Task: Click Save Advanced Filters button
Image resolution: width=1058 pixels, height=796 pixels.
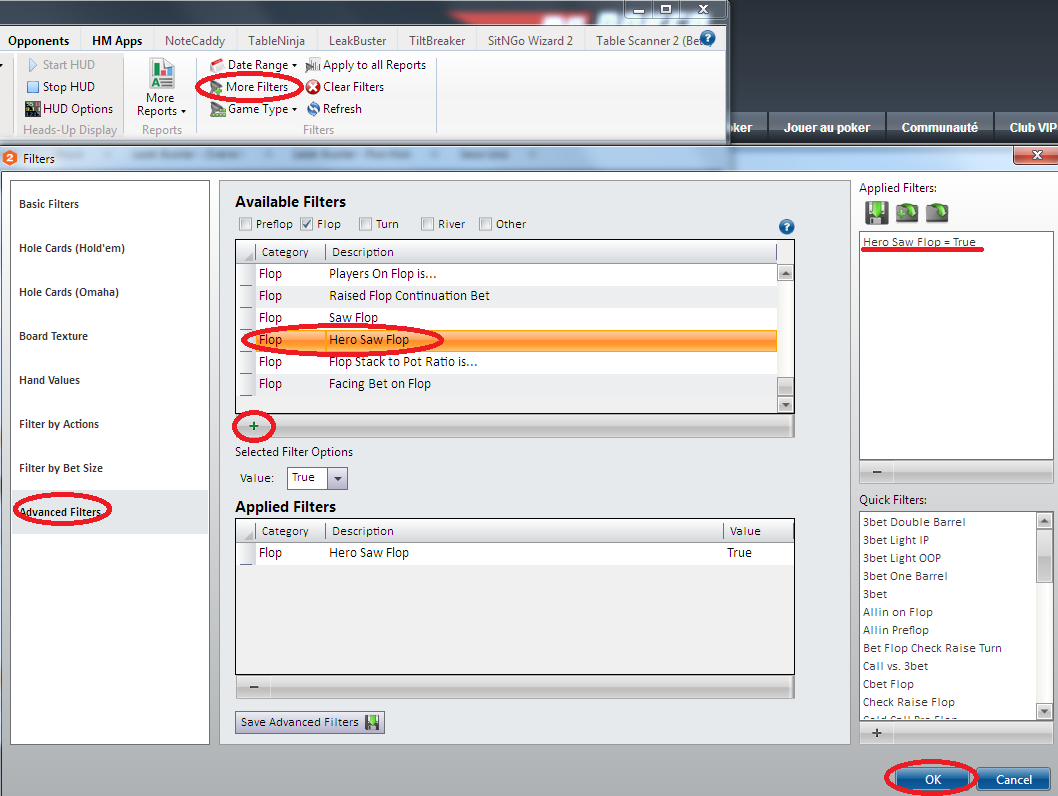Action: pos(310,722)
